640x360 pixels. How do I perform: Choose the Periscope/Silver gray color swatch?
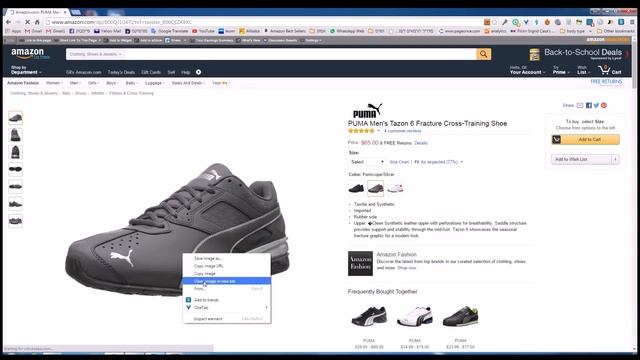(376, 188)
